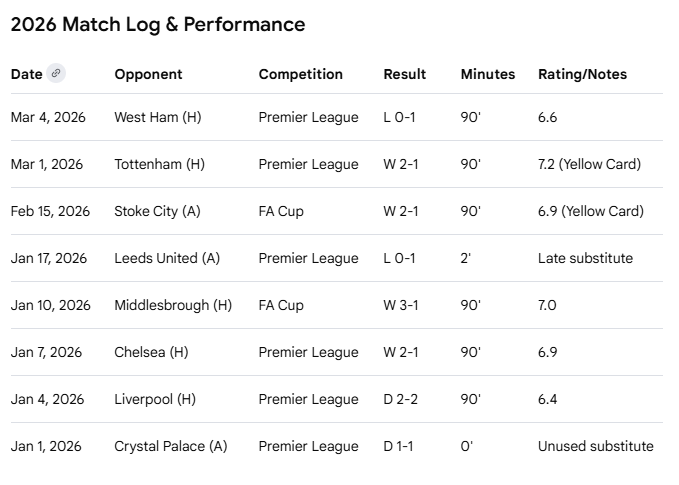Image resolution: width=679 pixels, height=485 pixels.
Task: Click the Mar 4, 2026 date cell
Action: (48, 117)
